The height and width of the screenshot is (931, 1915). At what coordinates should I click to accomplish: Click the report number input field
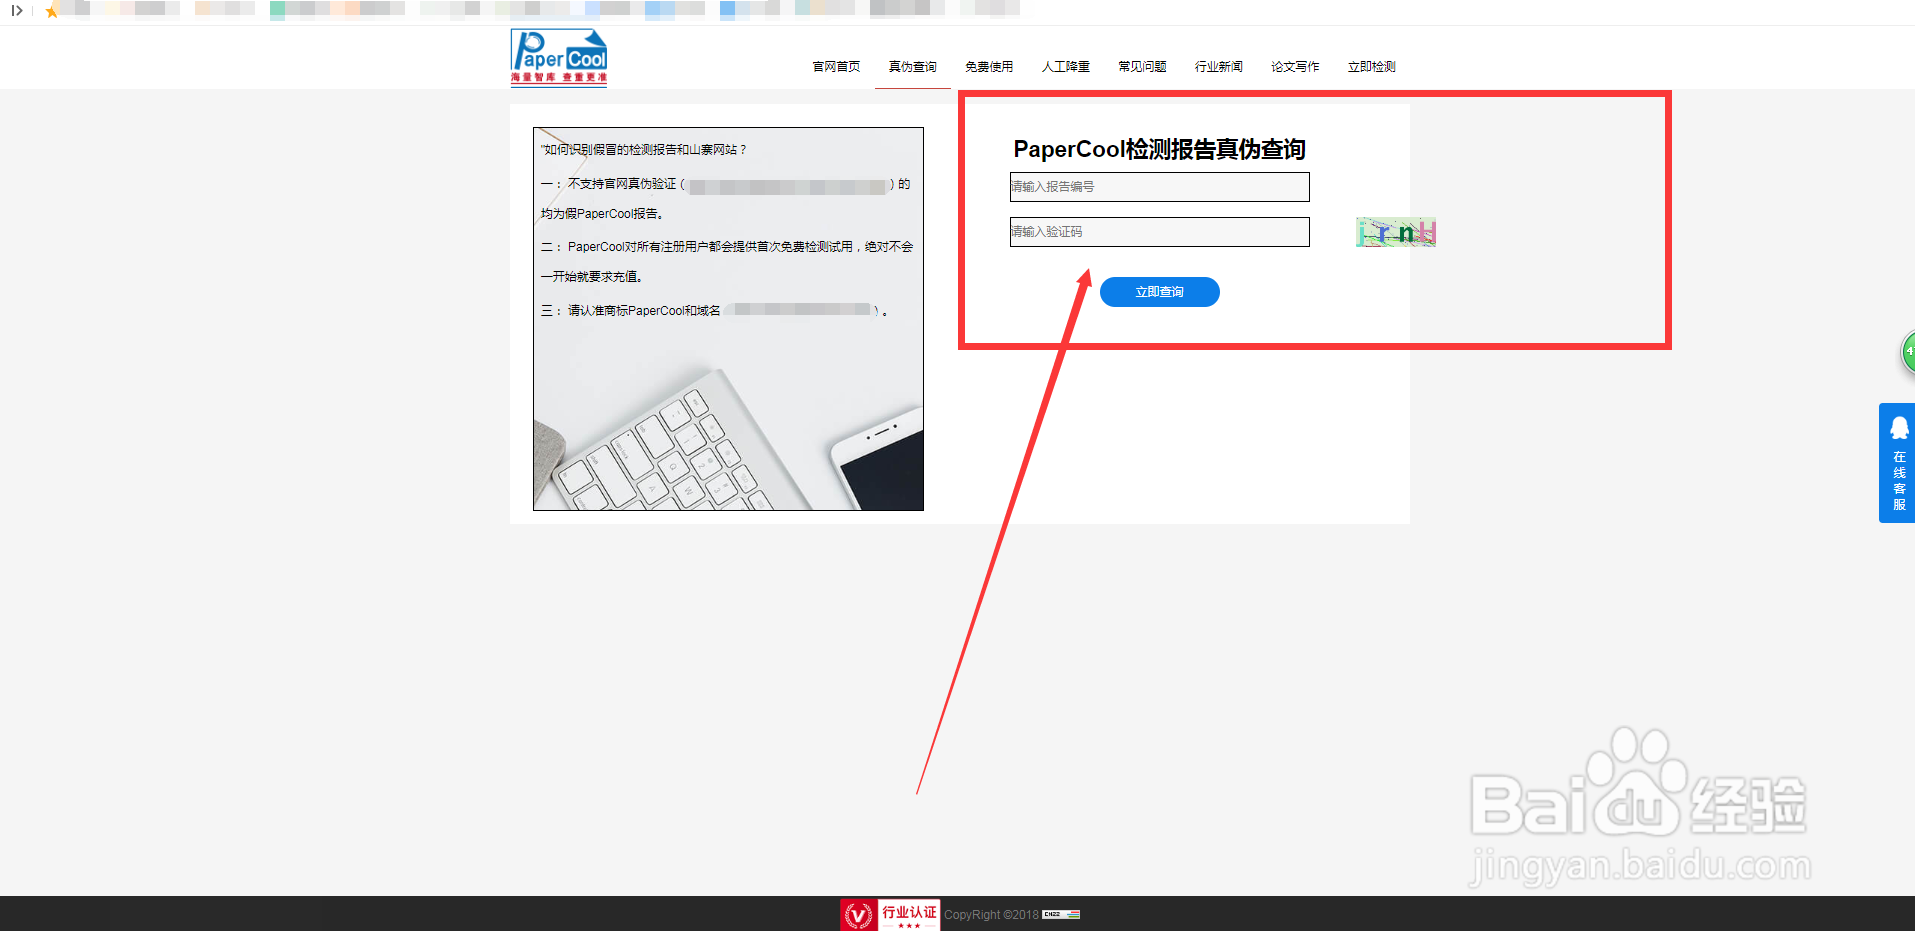1159,187
